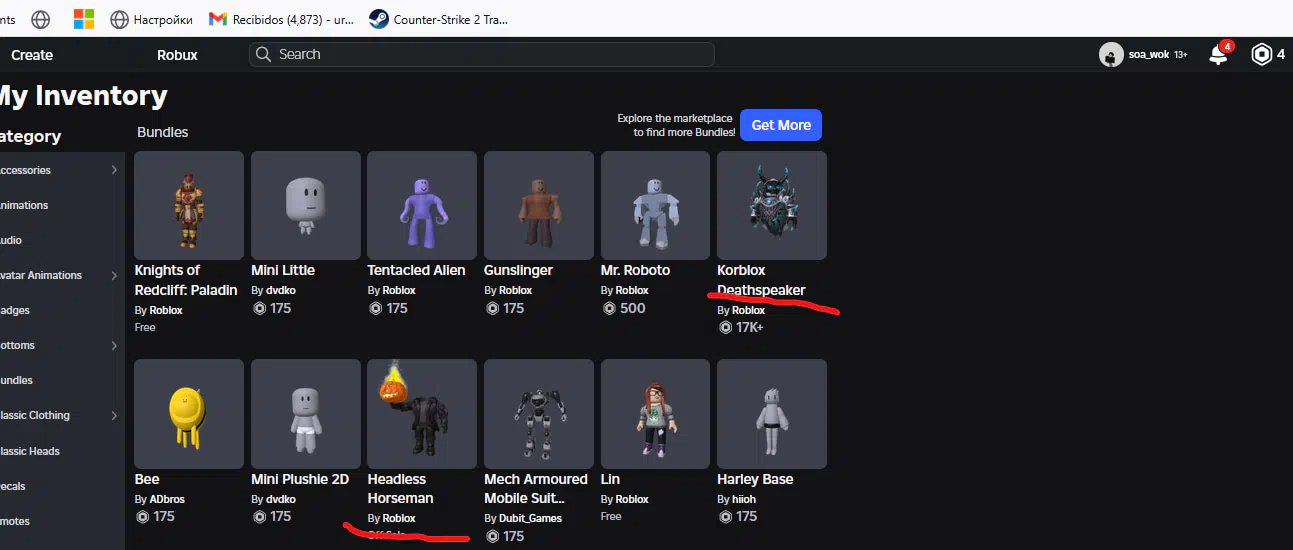Select Emotes in the category sidebar
The image size is (1293, 550).
point(15,521)
